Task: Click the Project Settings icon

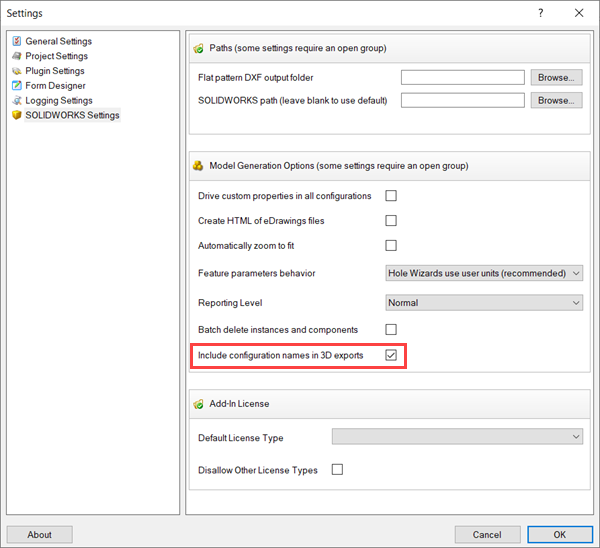Action: [16, 56]
